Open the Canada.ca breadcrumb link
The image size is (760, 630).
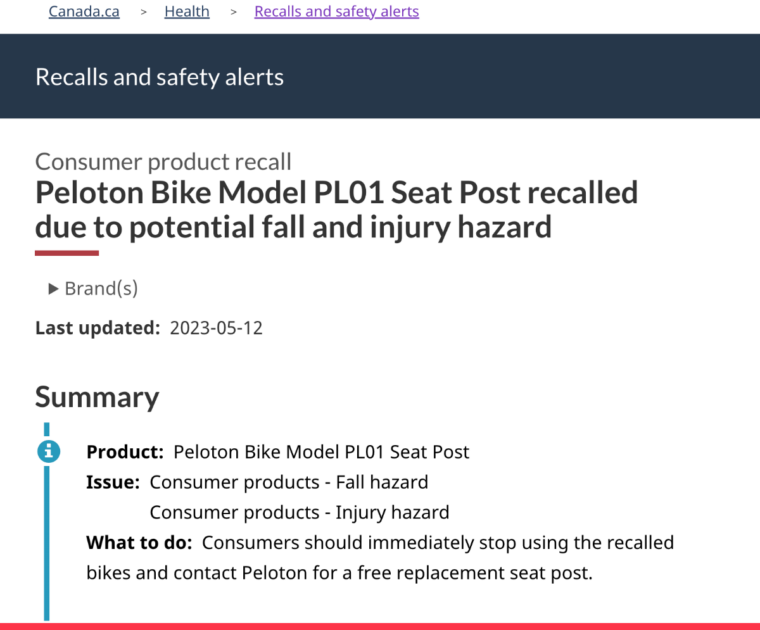tap(84, 12)
